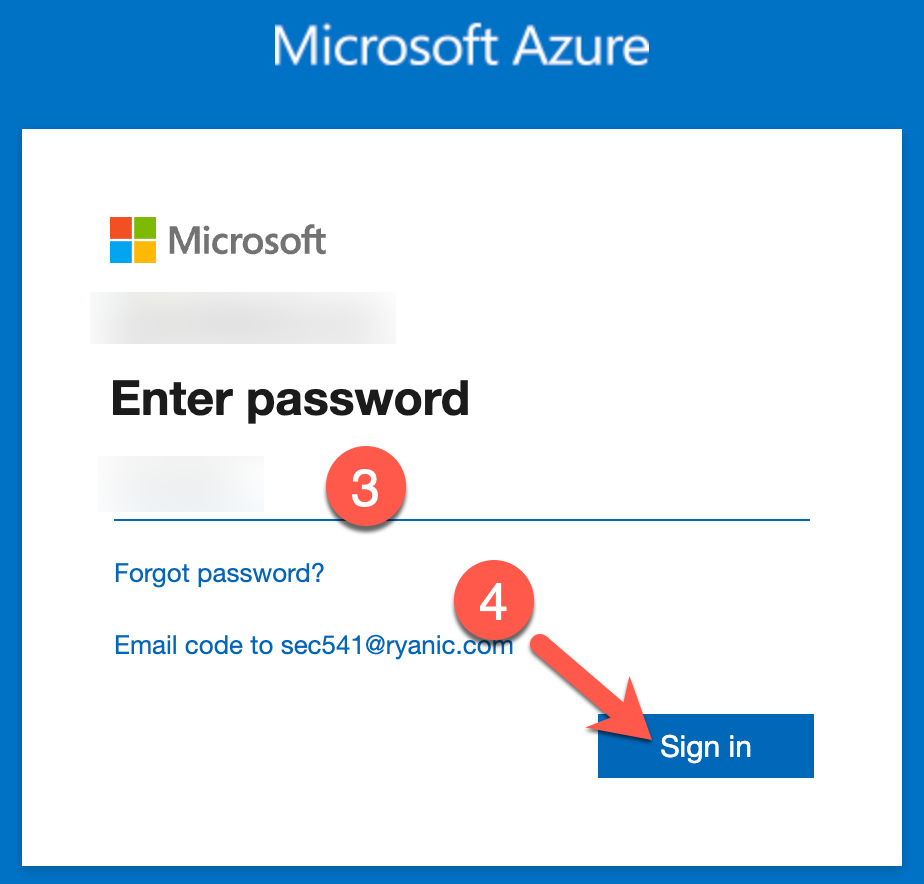This screenshot has width=924, height=884.
Task: Click the red circle badge numbered 3
Action: coord(365,489)
